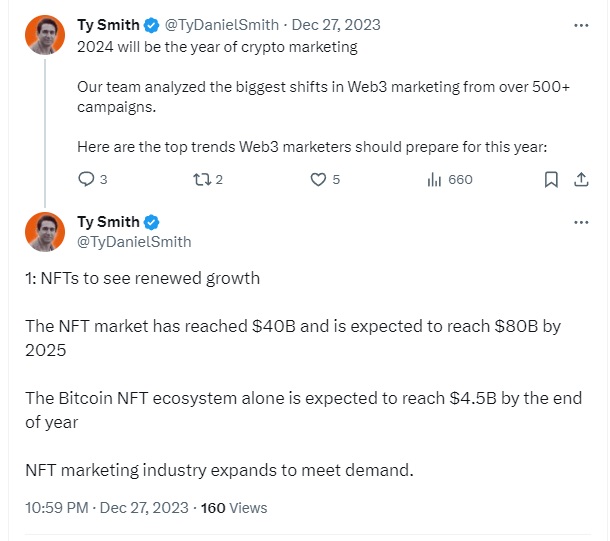Screen dimensions: 610x541
Task: Bookmark the first tweet
Action: (x=551, y=179)
